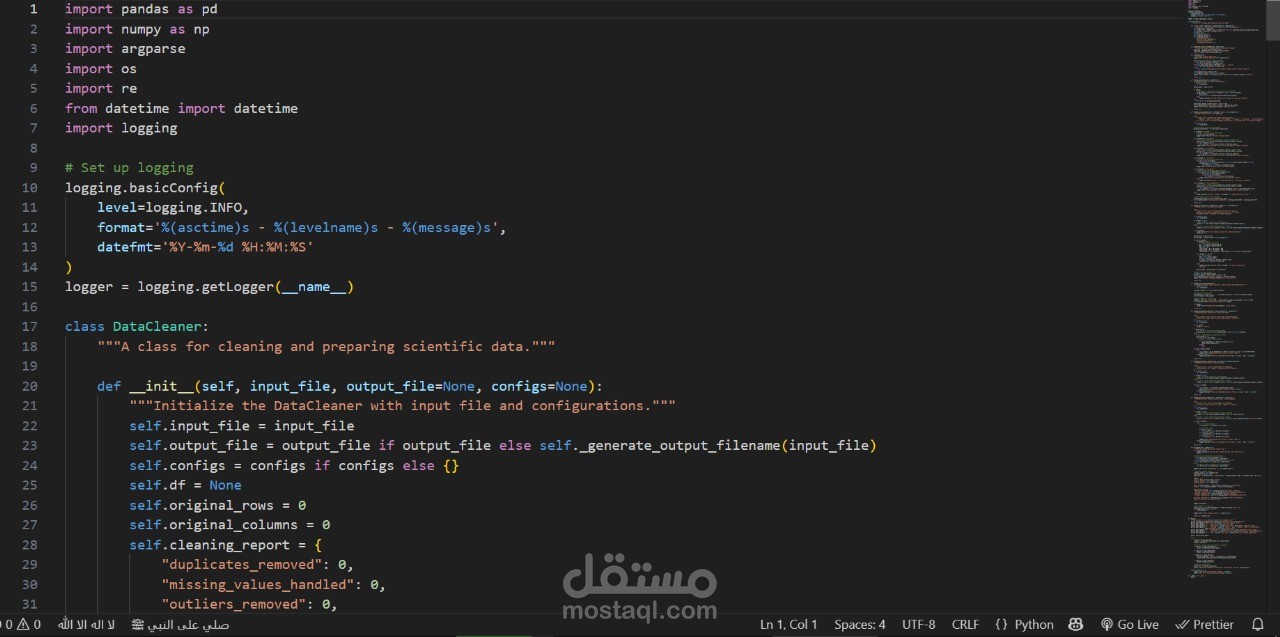Click the 'صلي على النبي' status bar item
The width and height of the screenshot is (1280, 637).
pos(181,624)
